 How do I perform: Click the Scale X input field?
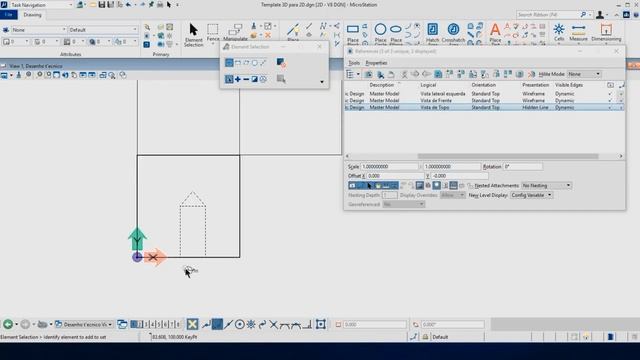pos(390,167)
